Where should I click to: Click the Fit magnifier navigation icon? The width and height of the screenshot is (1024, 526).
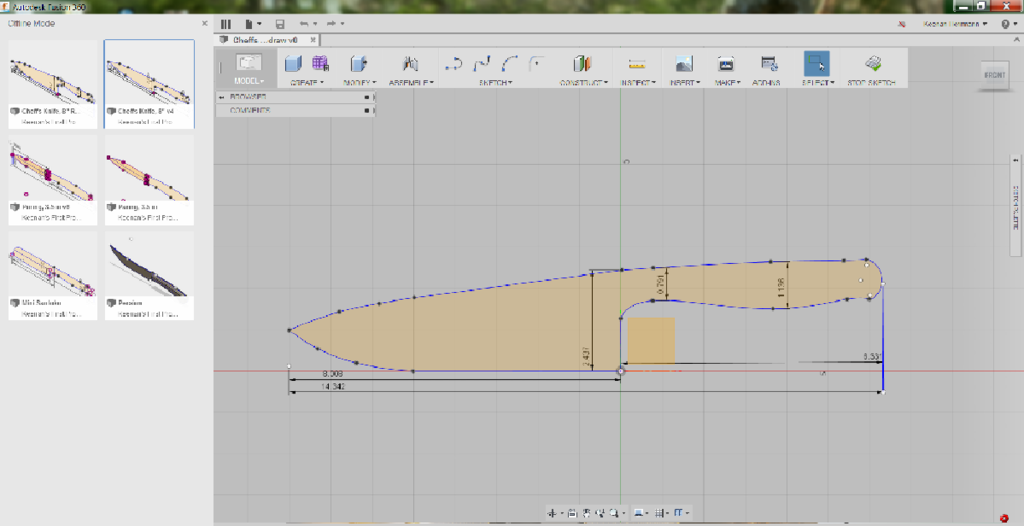coord(616,513)
